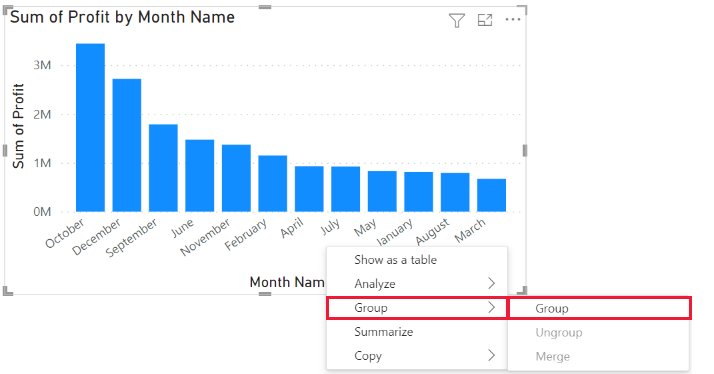Click the 3M y-axis label
Viewport: 714px width, 374px height.
(x=42, y=65)
